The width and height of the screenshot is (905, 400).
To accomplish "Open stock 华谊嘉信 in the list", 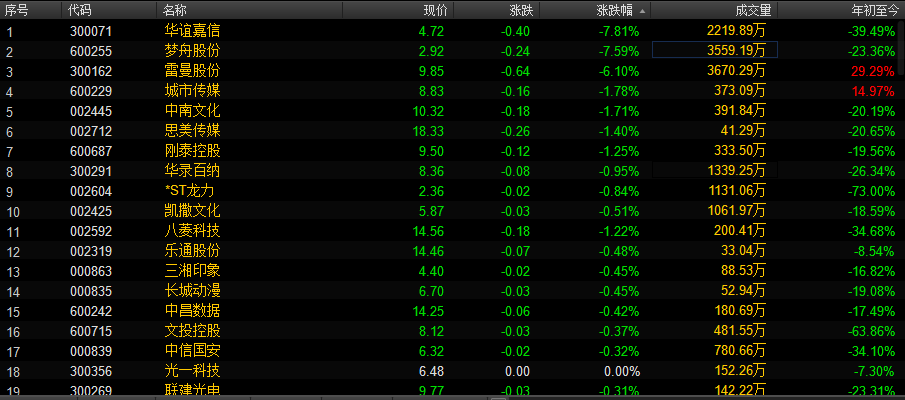I will [x=192, y=31].
